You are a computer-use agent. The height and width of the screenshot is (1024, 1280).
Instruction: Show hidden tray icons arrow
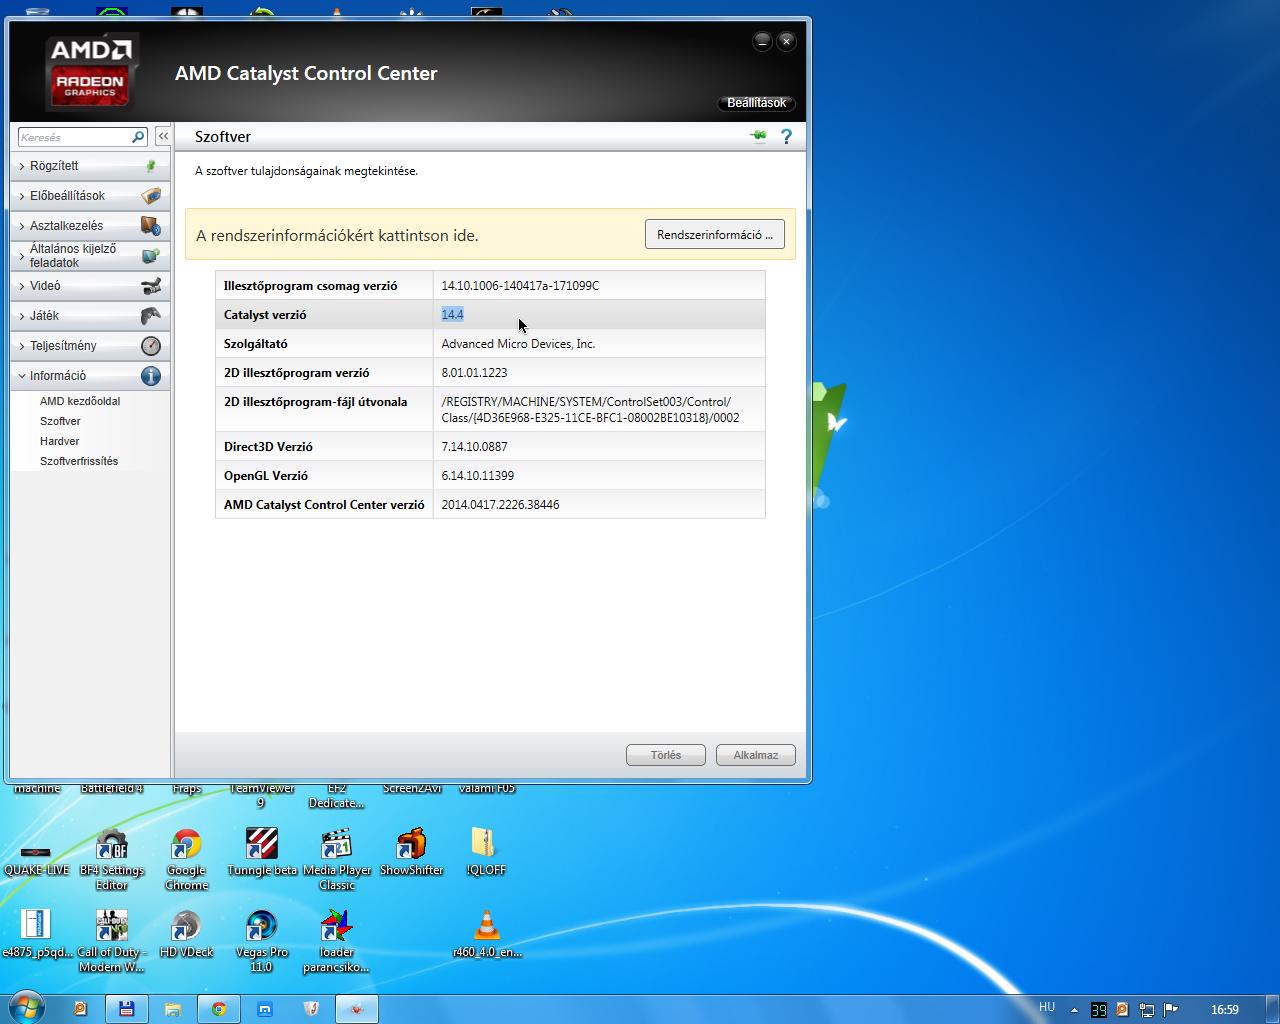coord(1075,1010)
